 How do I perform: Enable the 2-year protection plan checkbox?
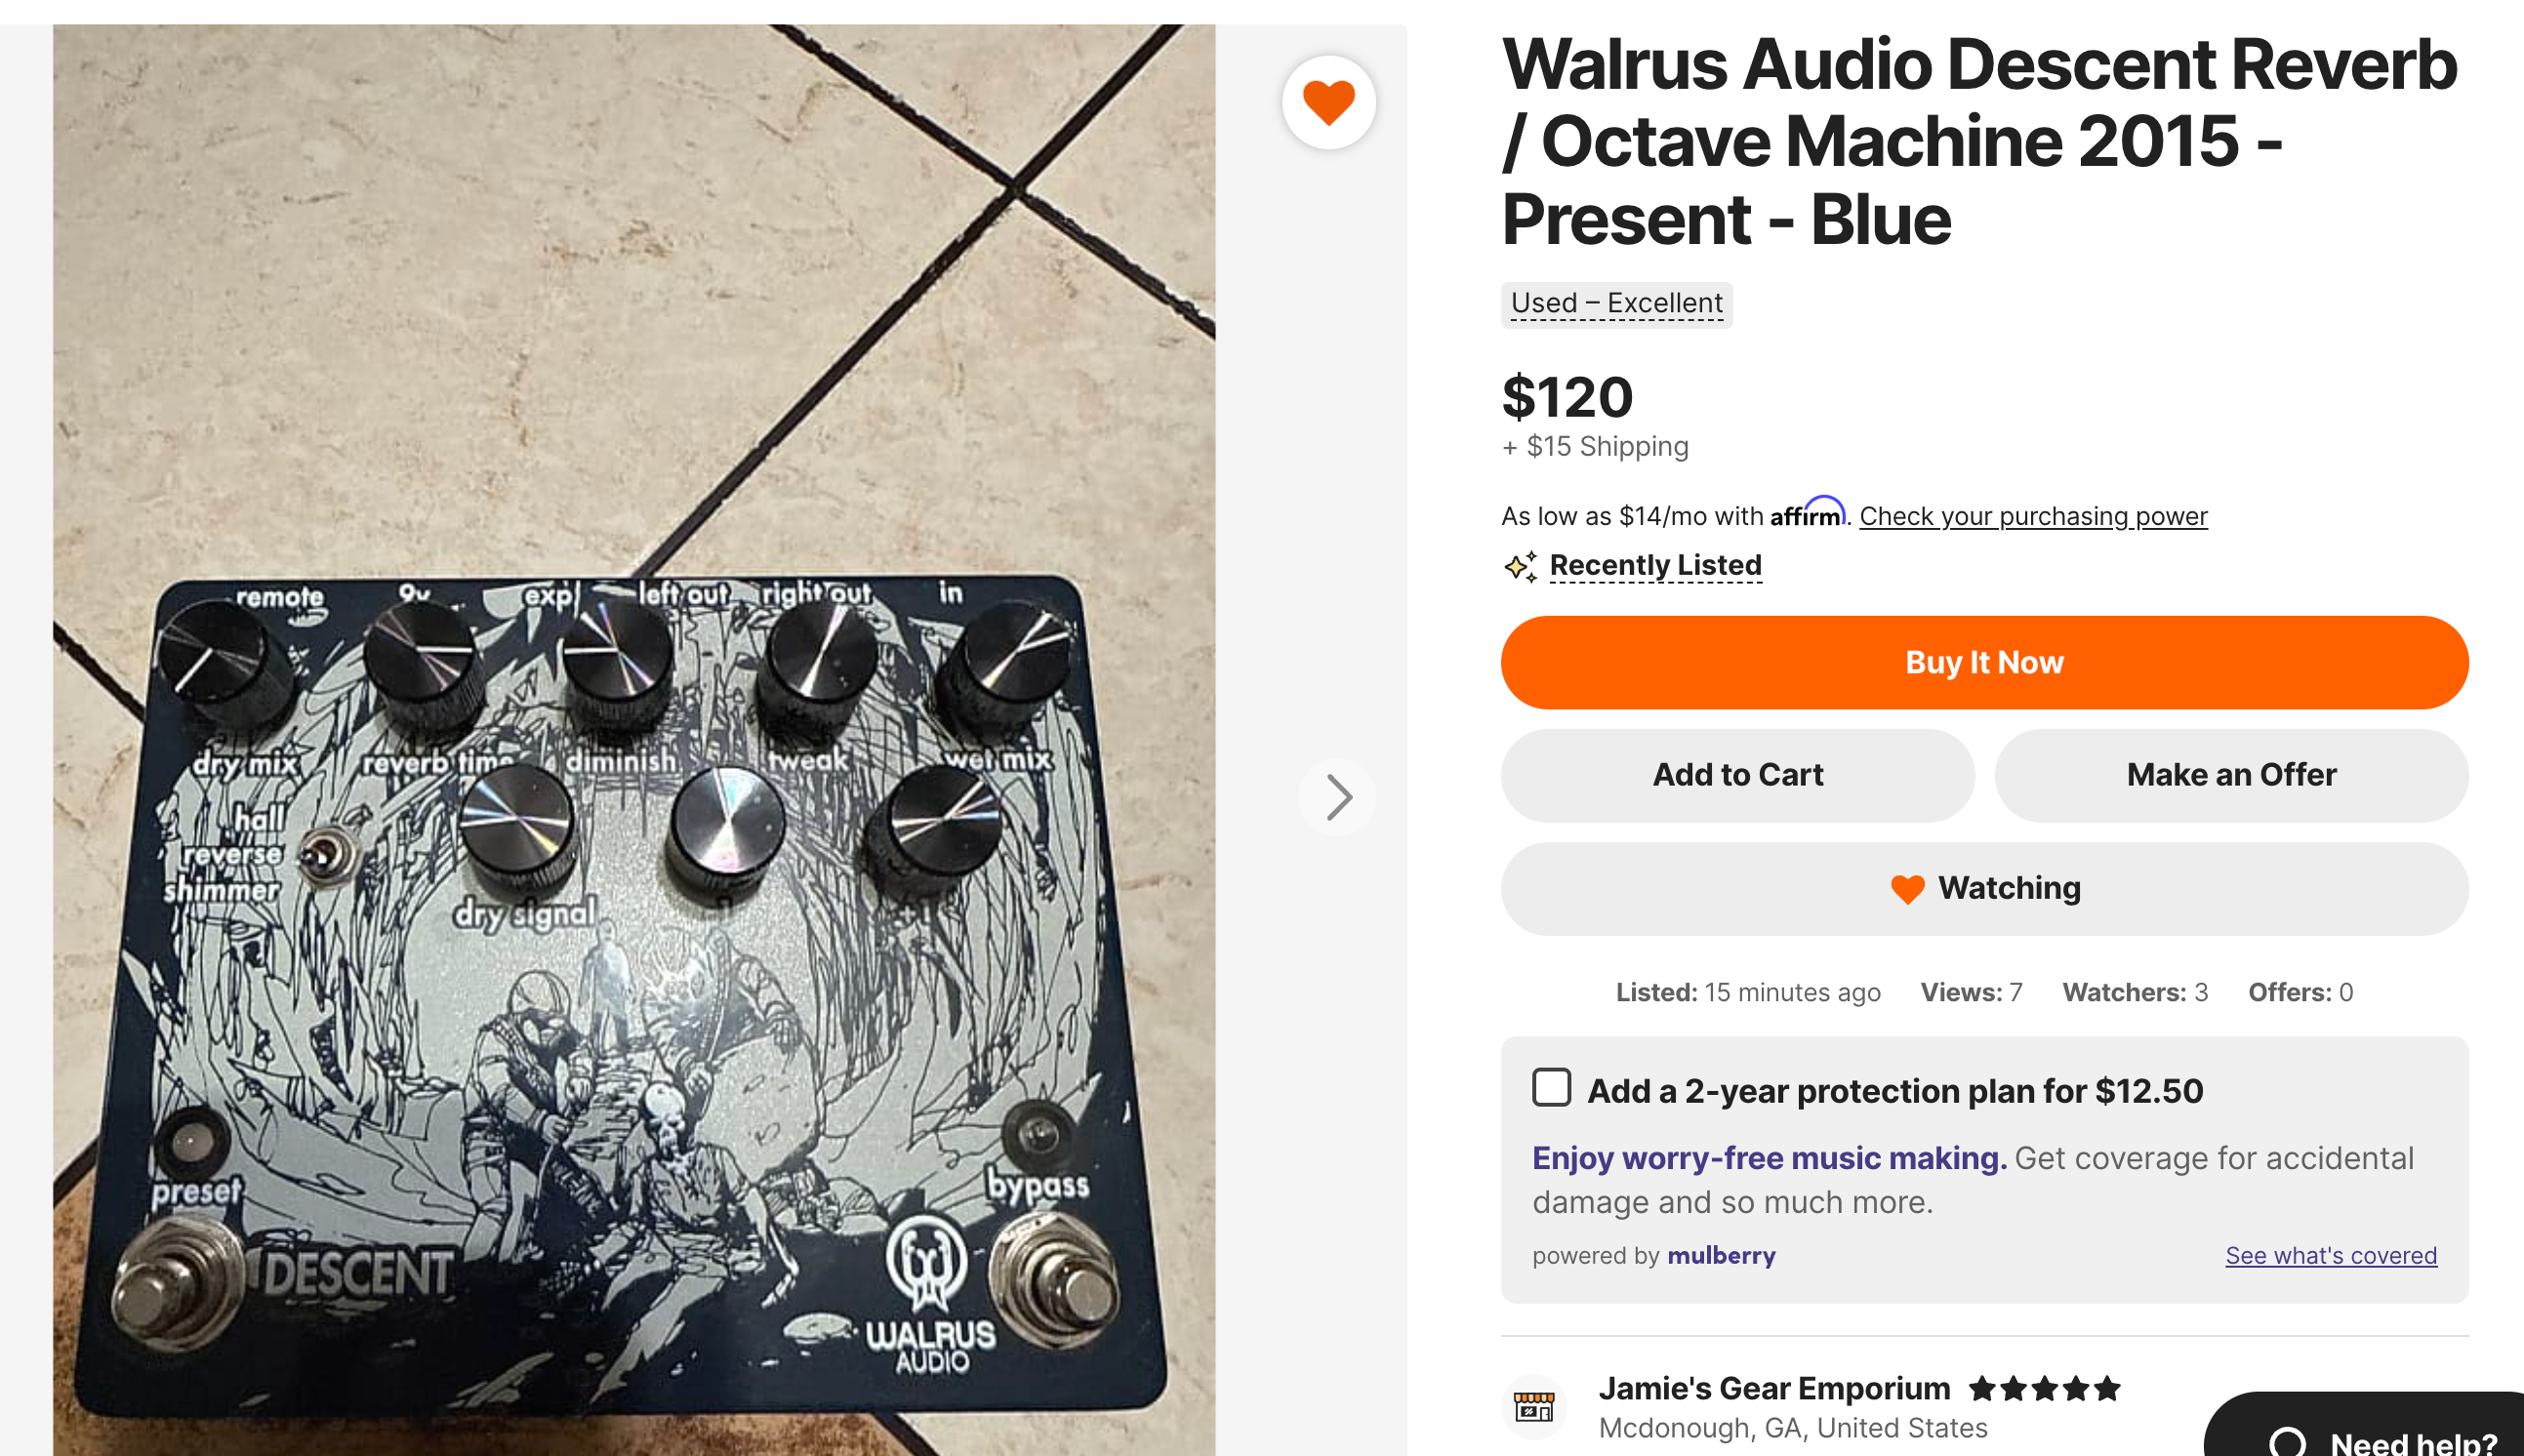pos(1551,1088)
